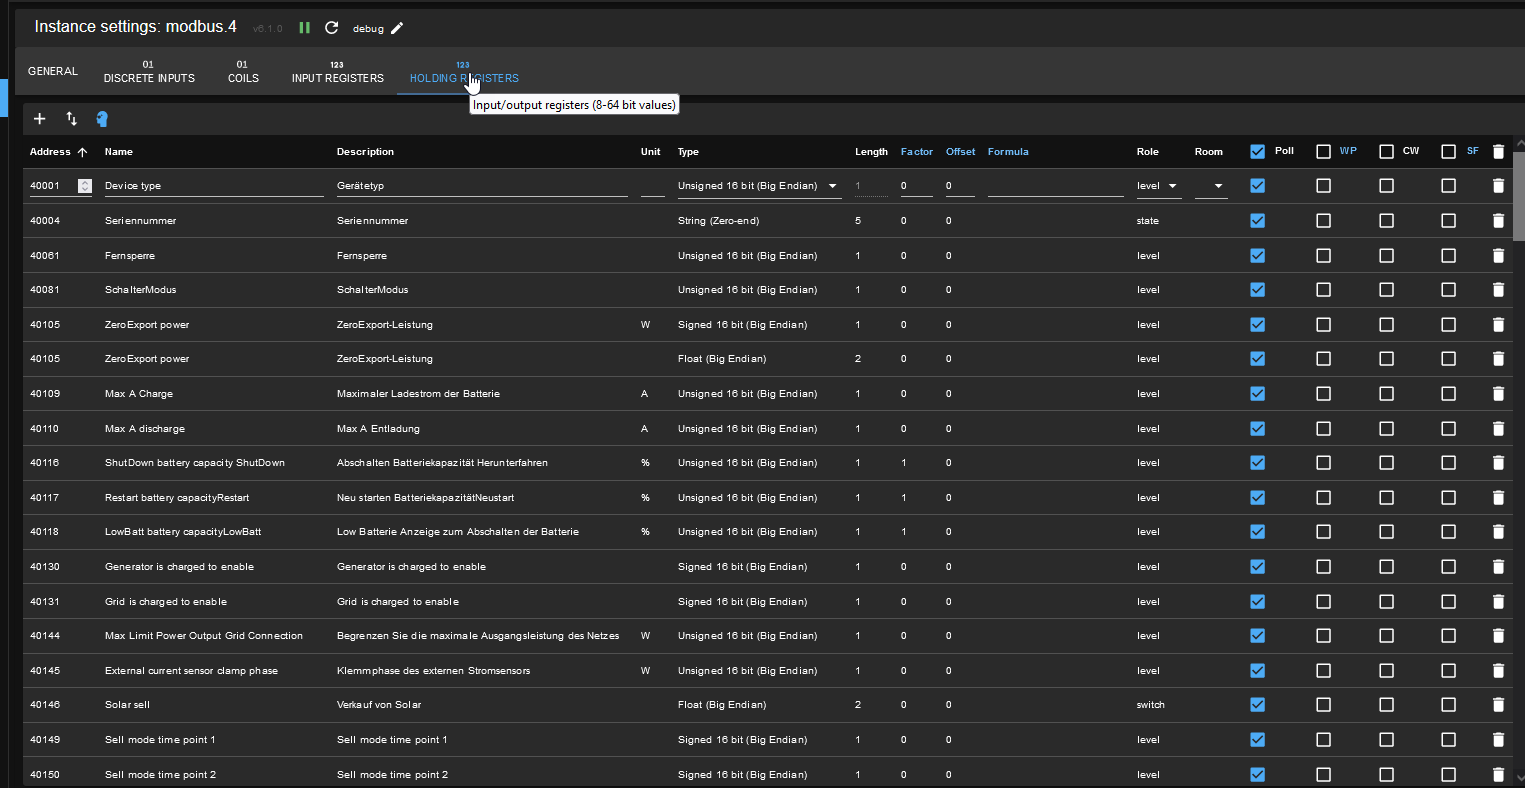Delete the Device type row
This screenshot has height=788, width=1525.
click(x=1498, y=186)
